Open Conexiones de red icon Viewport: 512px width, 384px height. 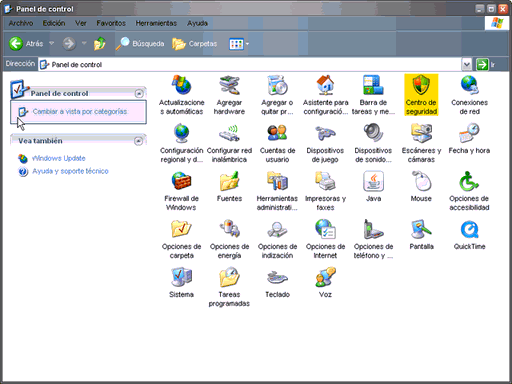coord(469,95)
